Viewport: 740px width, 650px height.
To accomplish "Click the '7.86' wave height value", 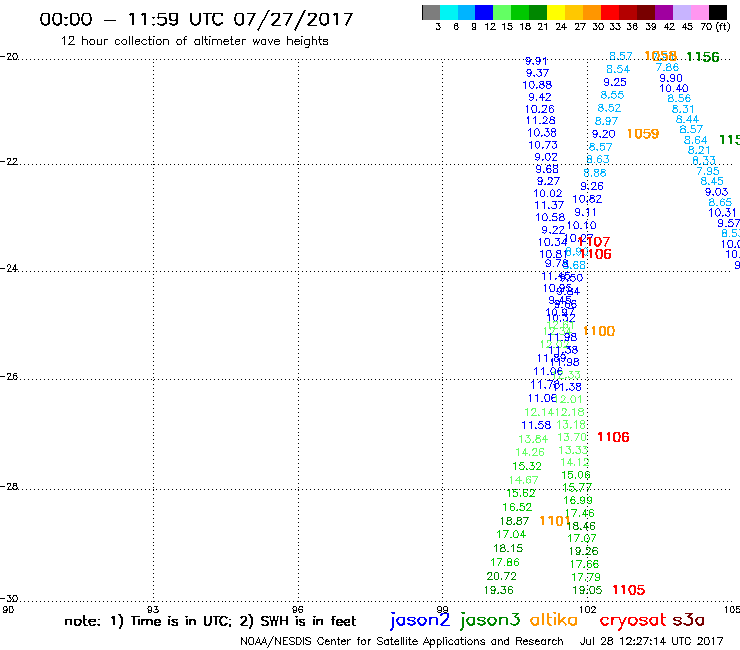I will (x=667, y=68).
